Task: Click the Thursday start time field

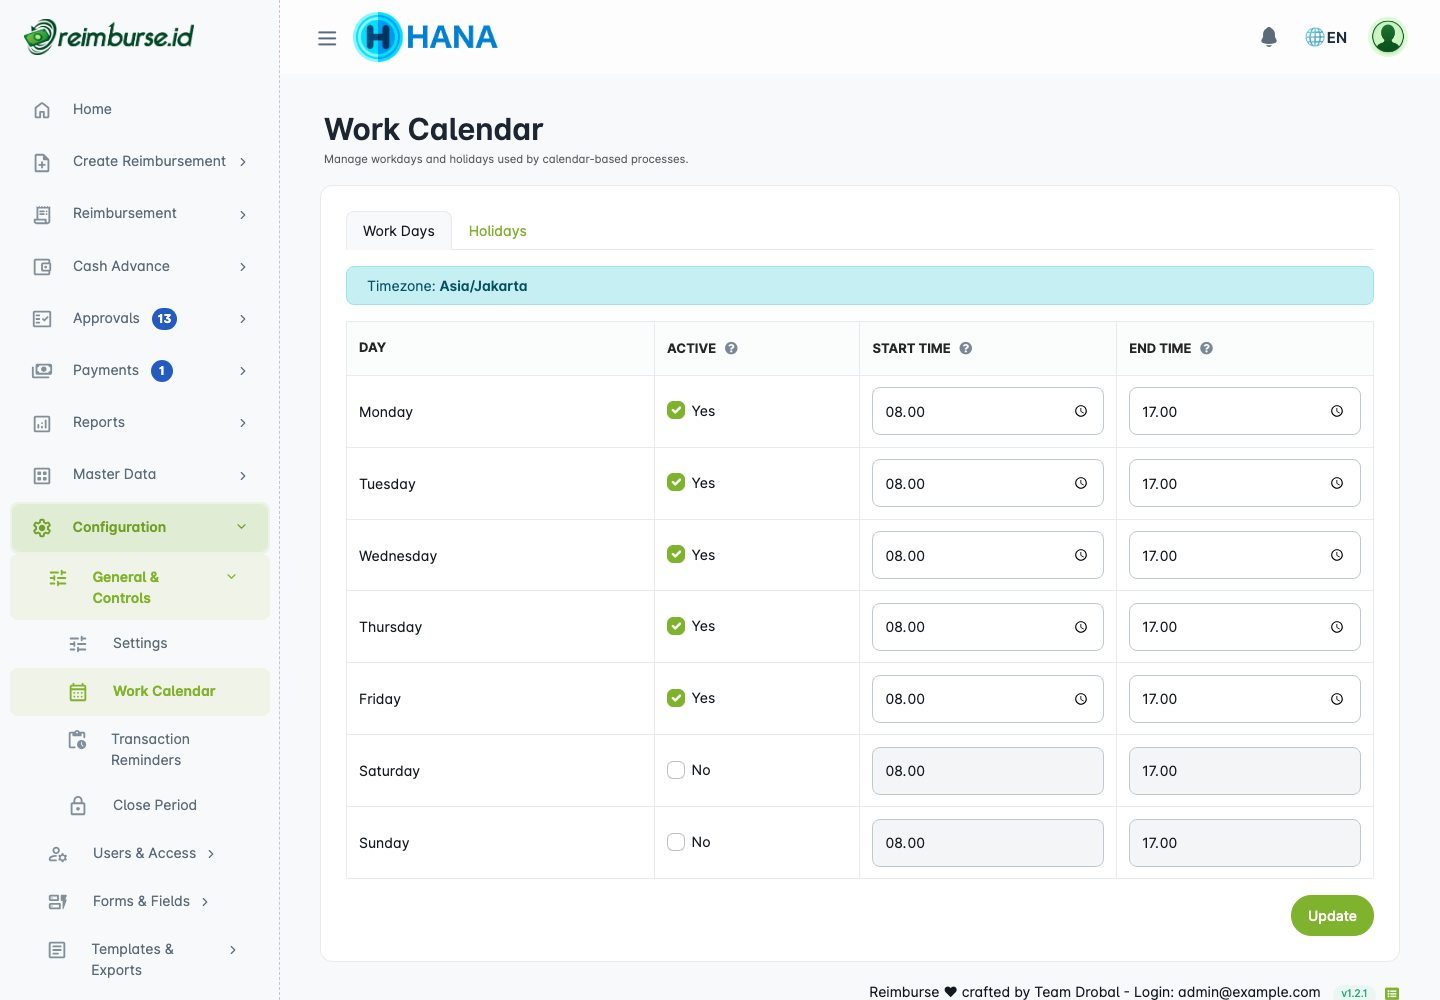Action: 988,627
